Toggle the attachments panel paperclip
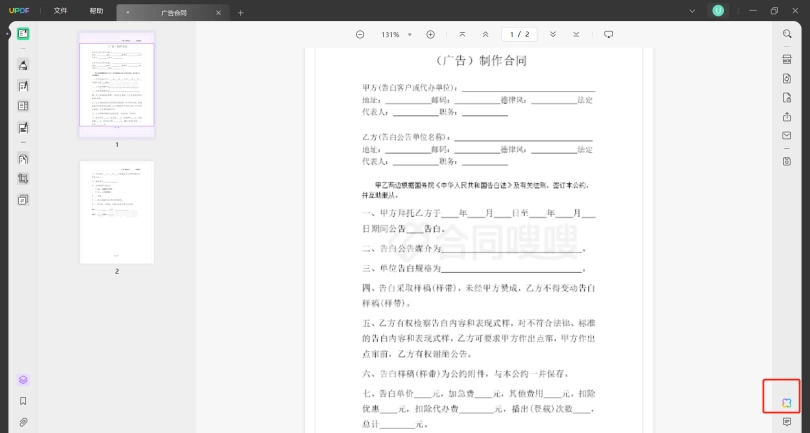810x433 pixels. click(23, 422)
